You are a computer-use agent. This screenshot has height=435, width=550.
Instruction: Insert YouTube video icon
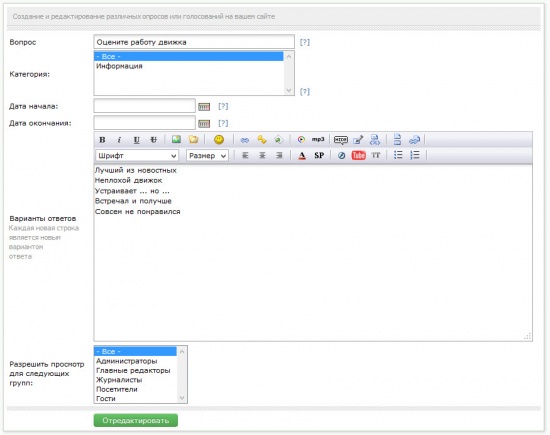click(x=358, y=155)
